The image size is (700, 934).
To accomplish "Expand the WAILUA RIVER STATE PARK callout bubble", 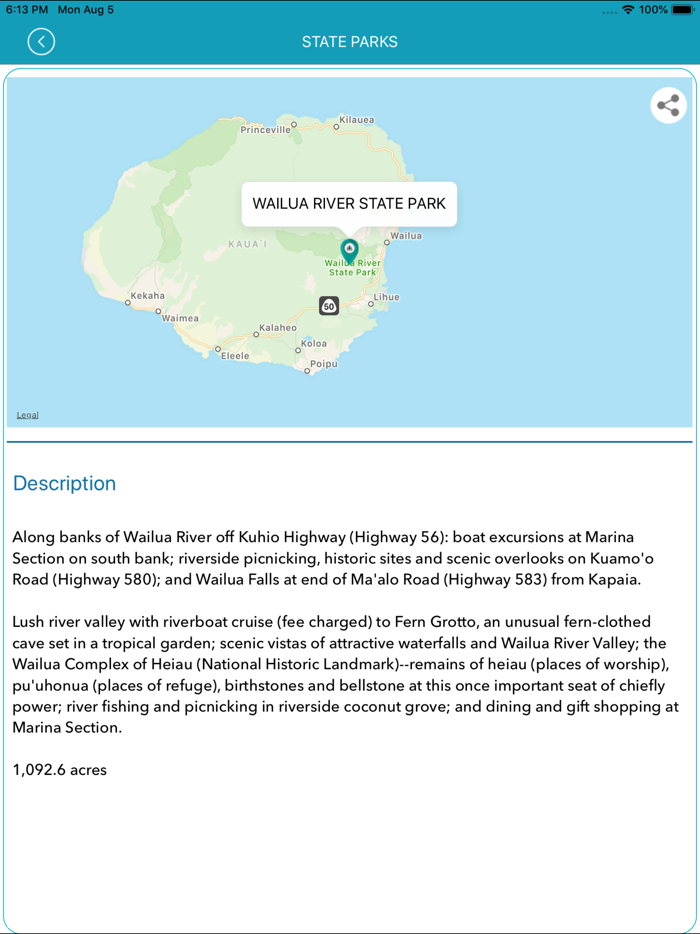I will tap(349, 204).
